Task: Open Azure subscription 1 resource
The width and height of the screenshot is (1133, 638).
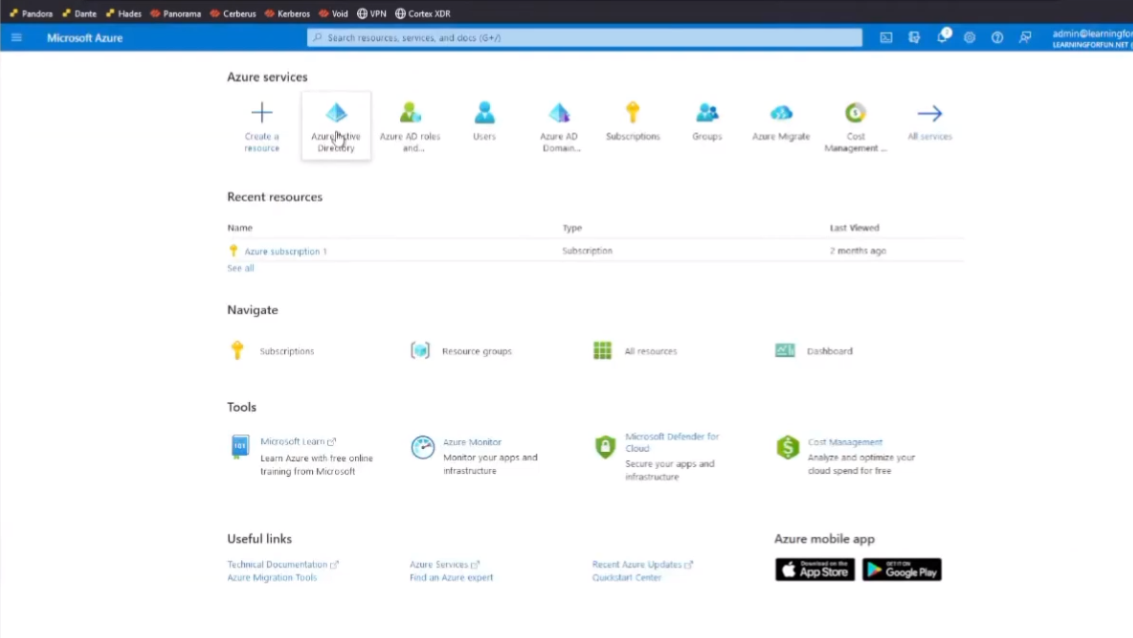Action: click(285, 251)
